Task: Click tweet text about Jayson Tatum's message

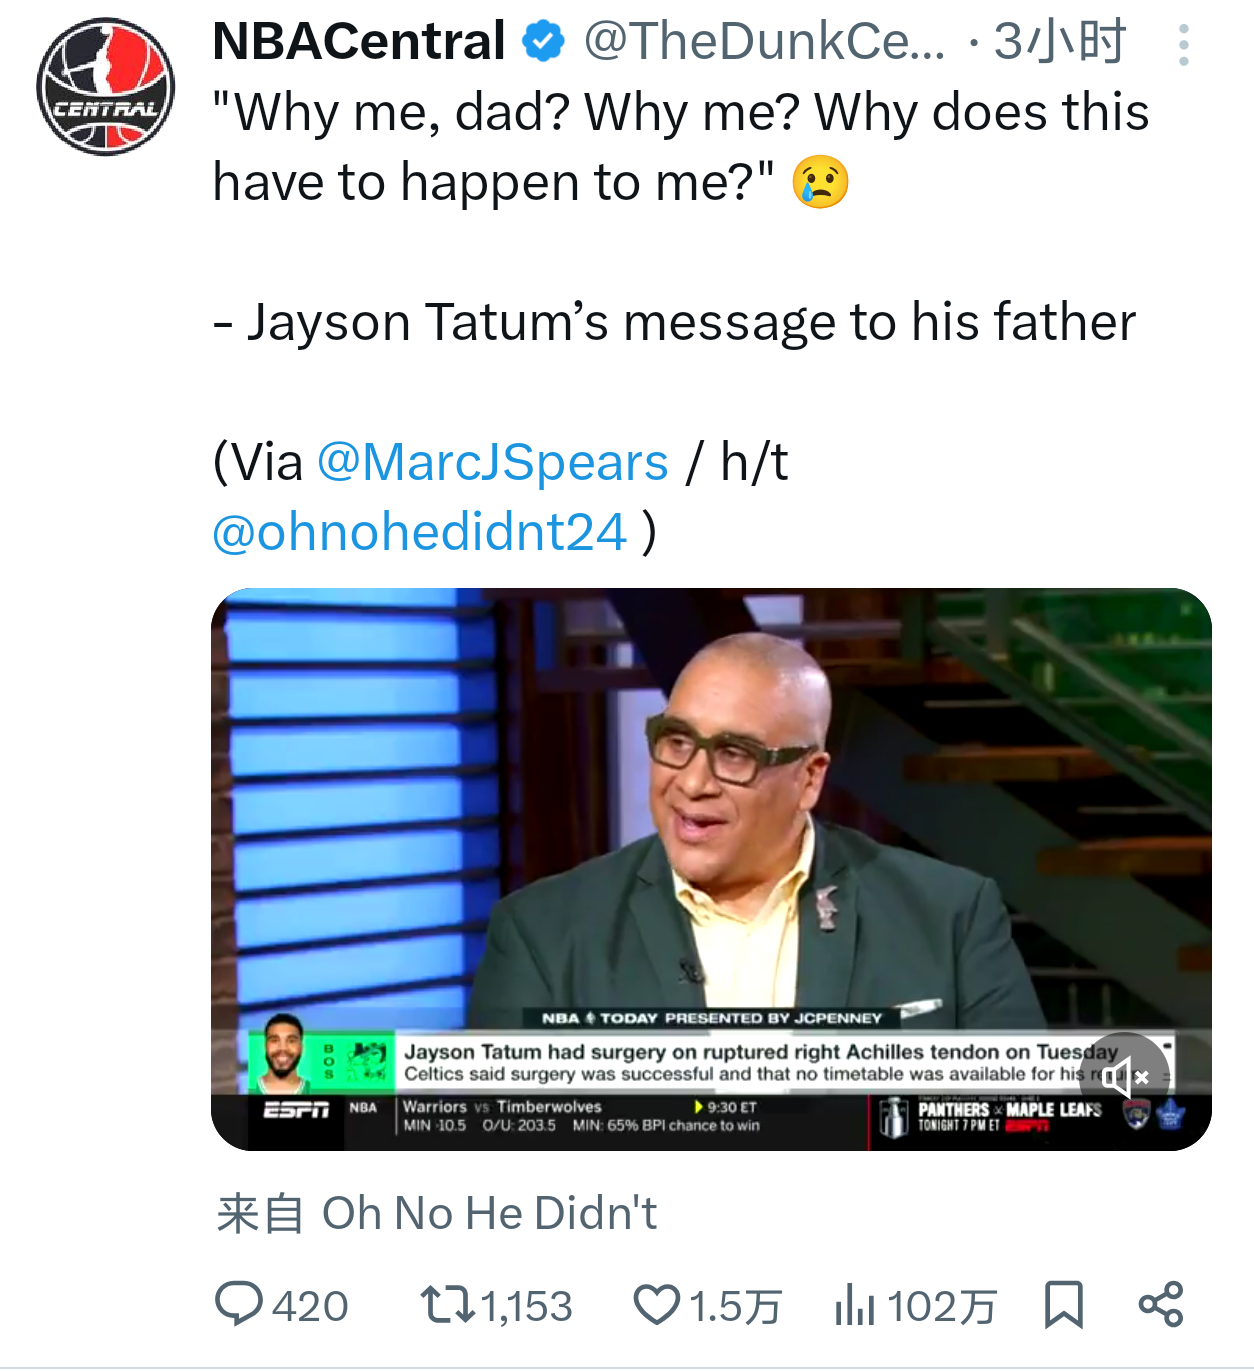Action: pyautogui.click(x=675, y=322)
